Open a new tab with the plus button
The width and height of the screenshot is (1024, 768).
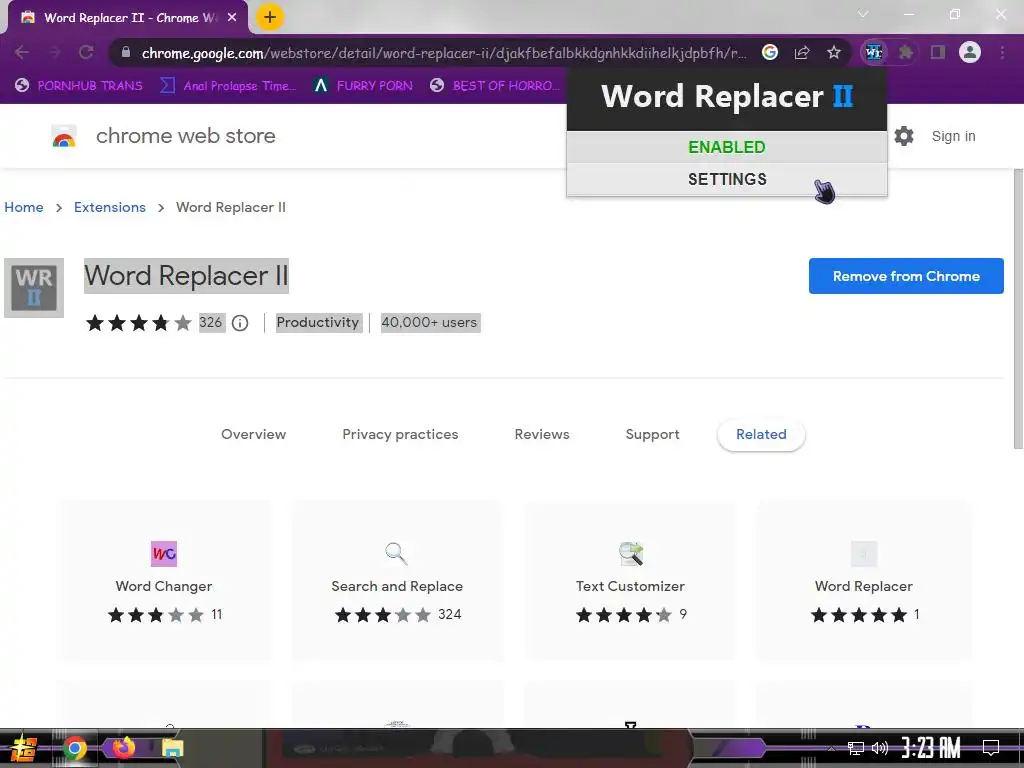(270, 17)
